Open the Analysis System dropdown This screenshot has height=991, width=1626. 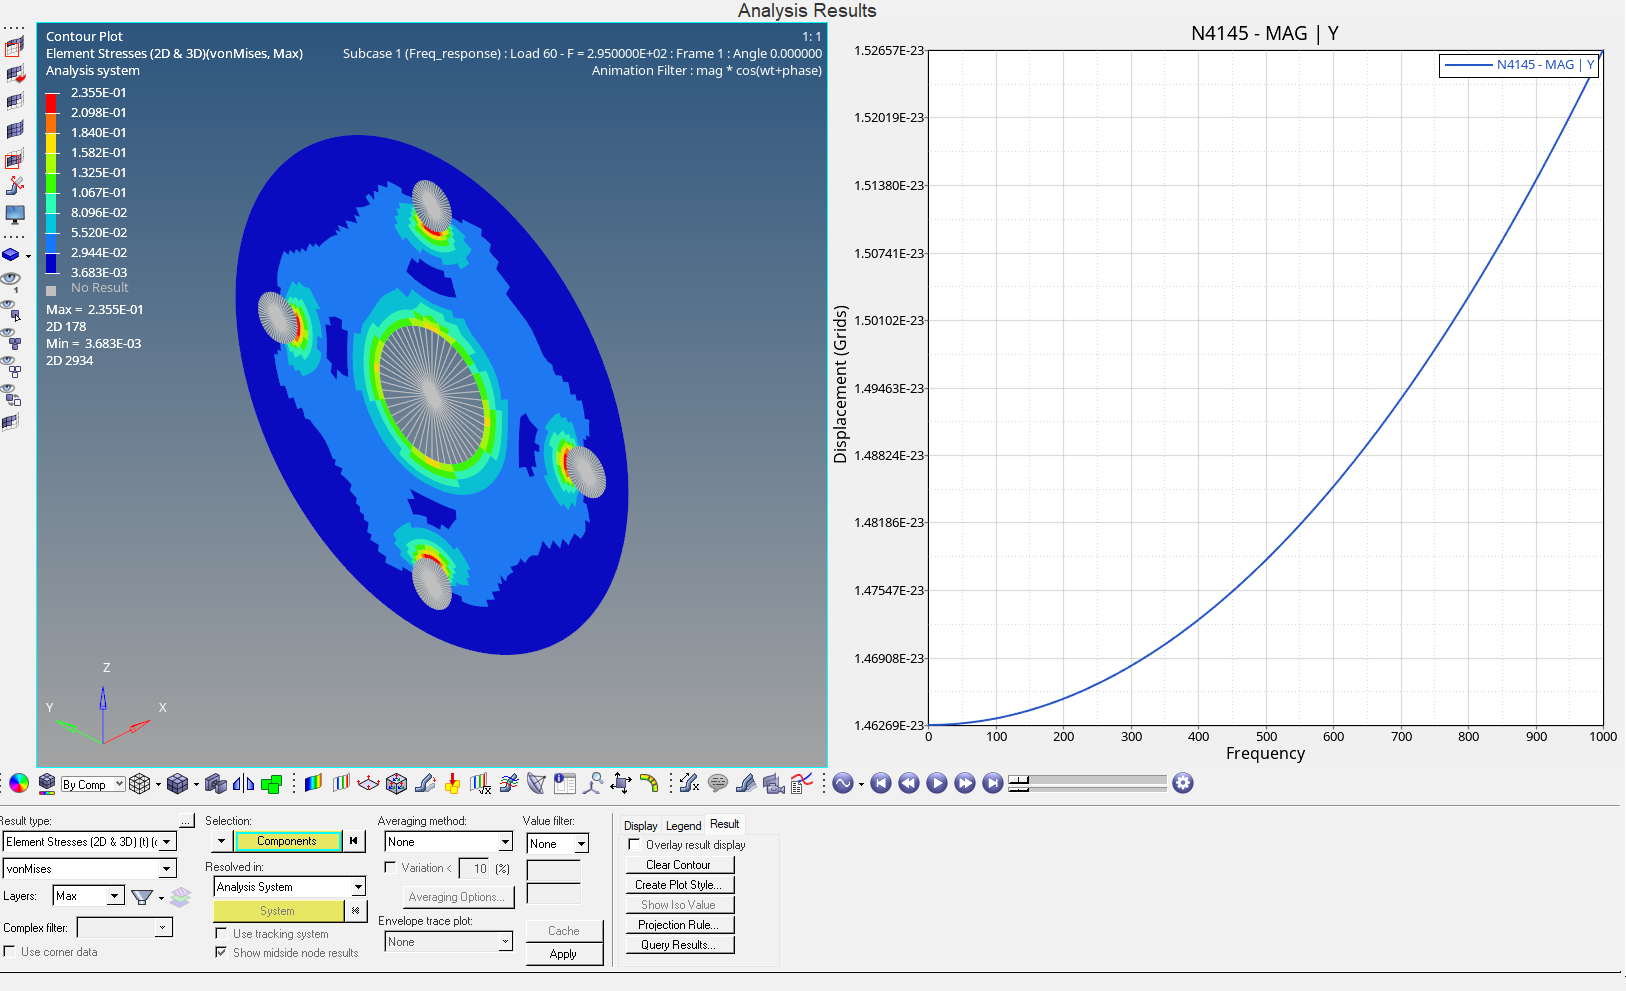point(357,887)
